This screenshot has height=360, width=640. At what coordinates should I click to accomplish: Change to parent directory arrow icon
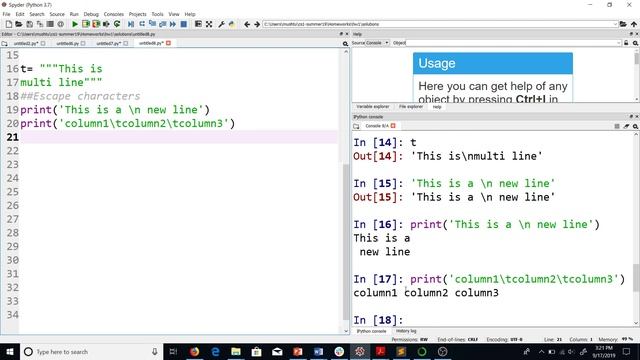click(x=633, y=24)
